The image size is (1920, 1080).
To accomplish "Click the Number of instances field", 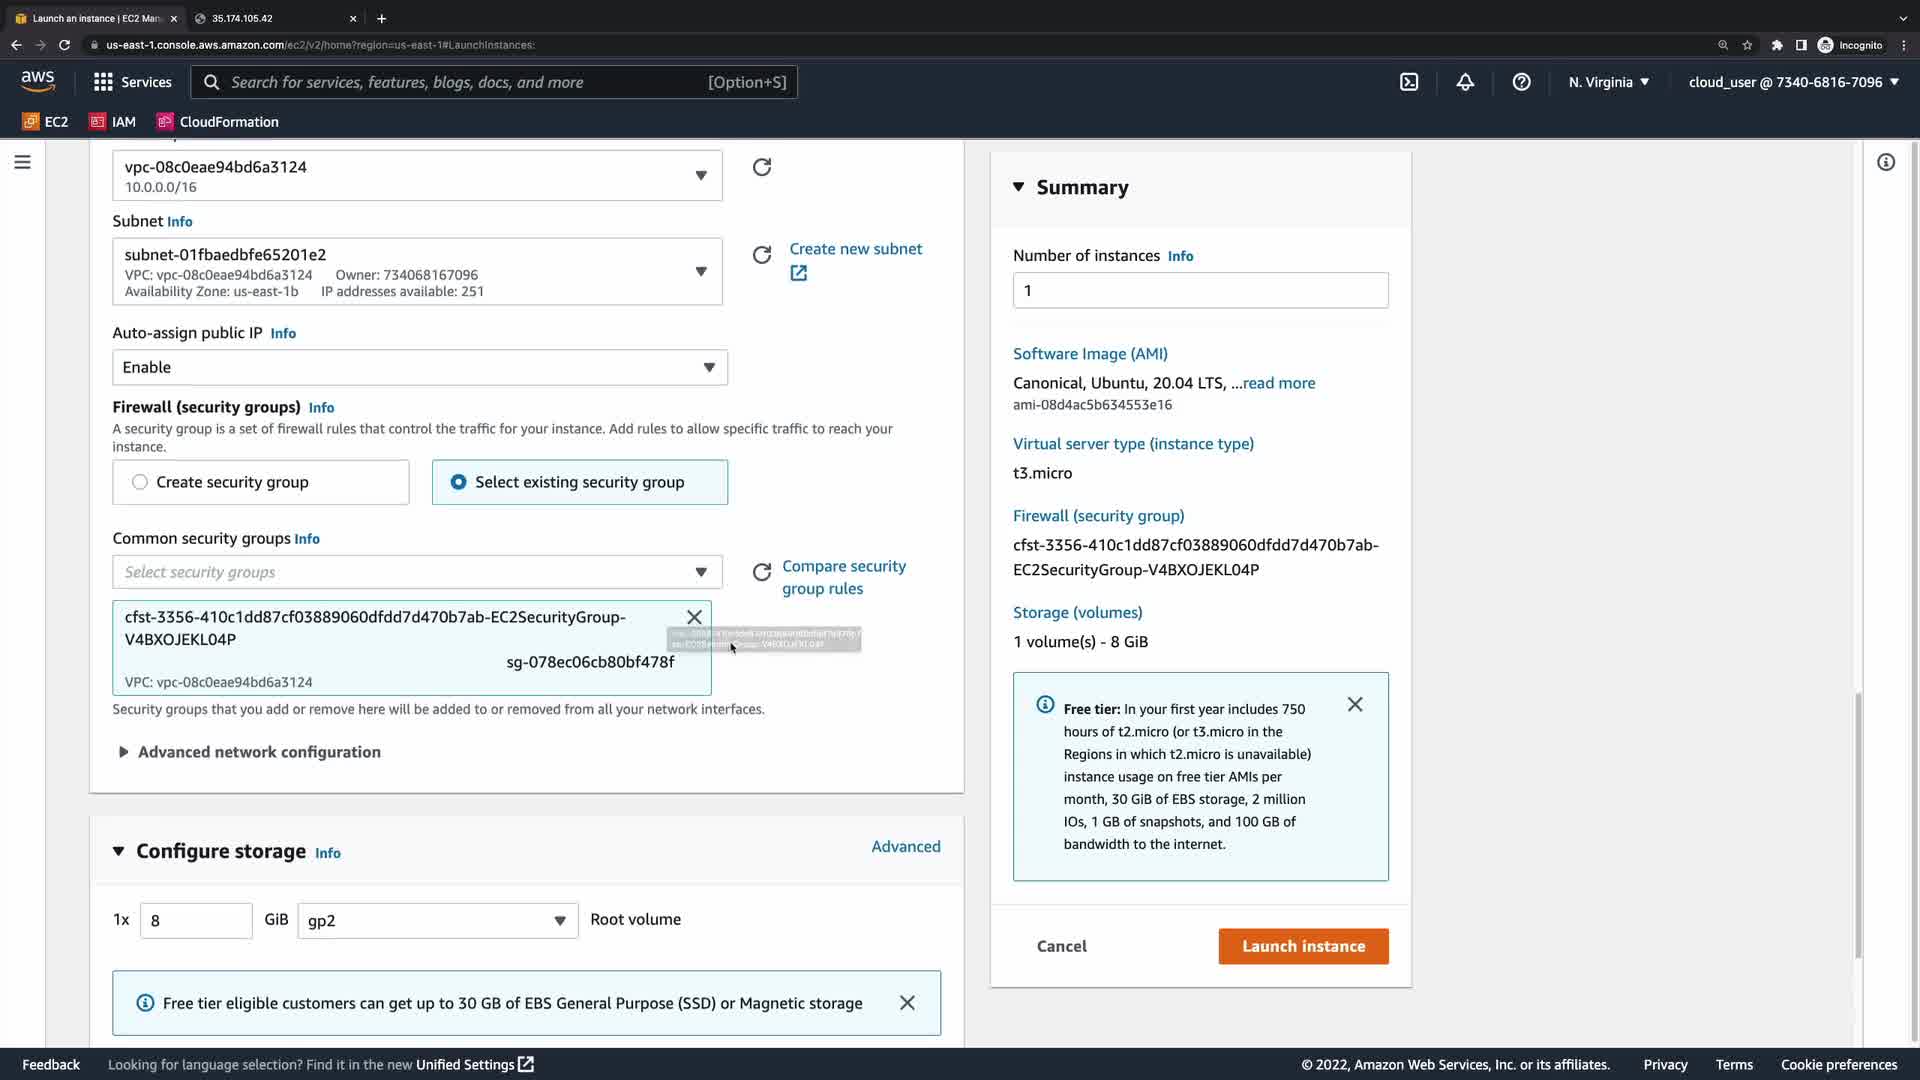I will 1200,290.
